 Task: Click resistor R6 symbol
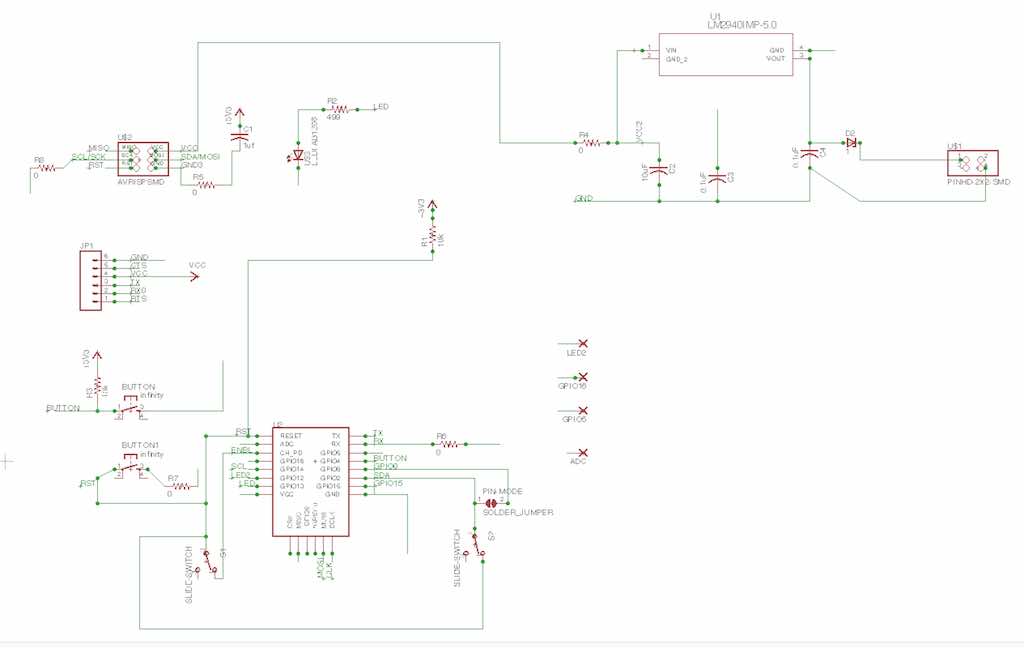pos(449,444)
